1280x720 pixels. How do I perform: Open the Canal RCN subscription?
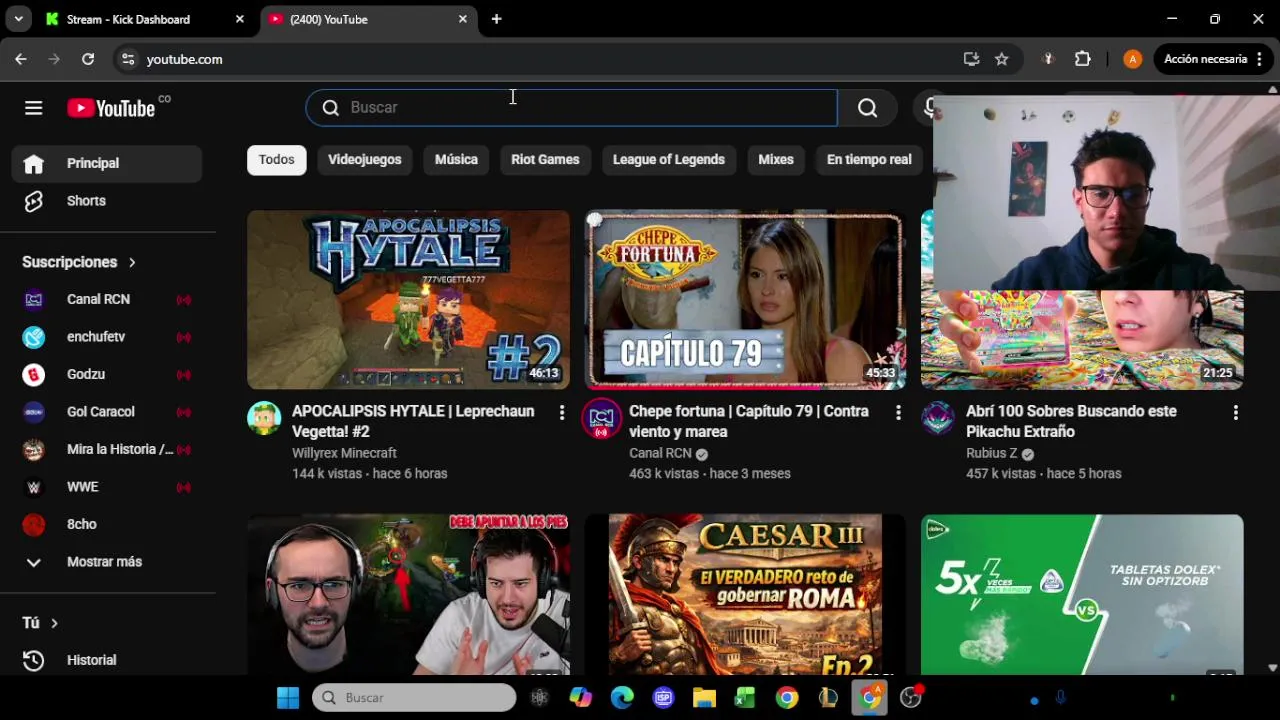107,299
